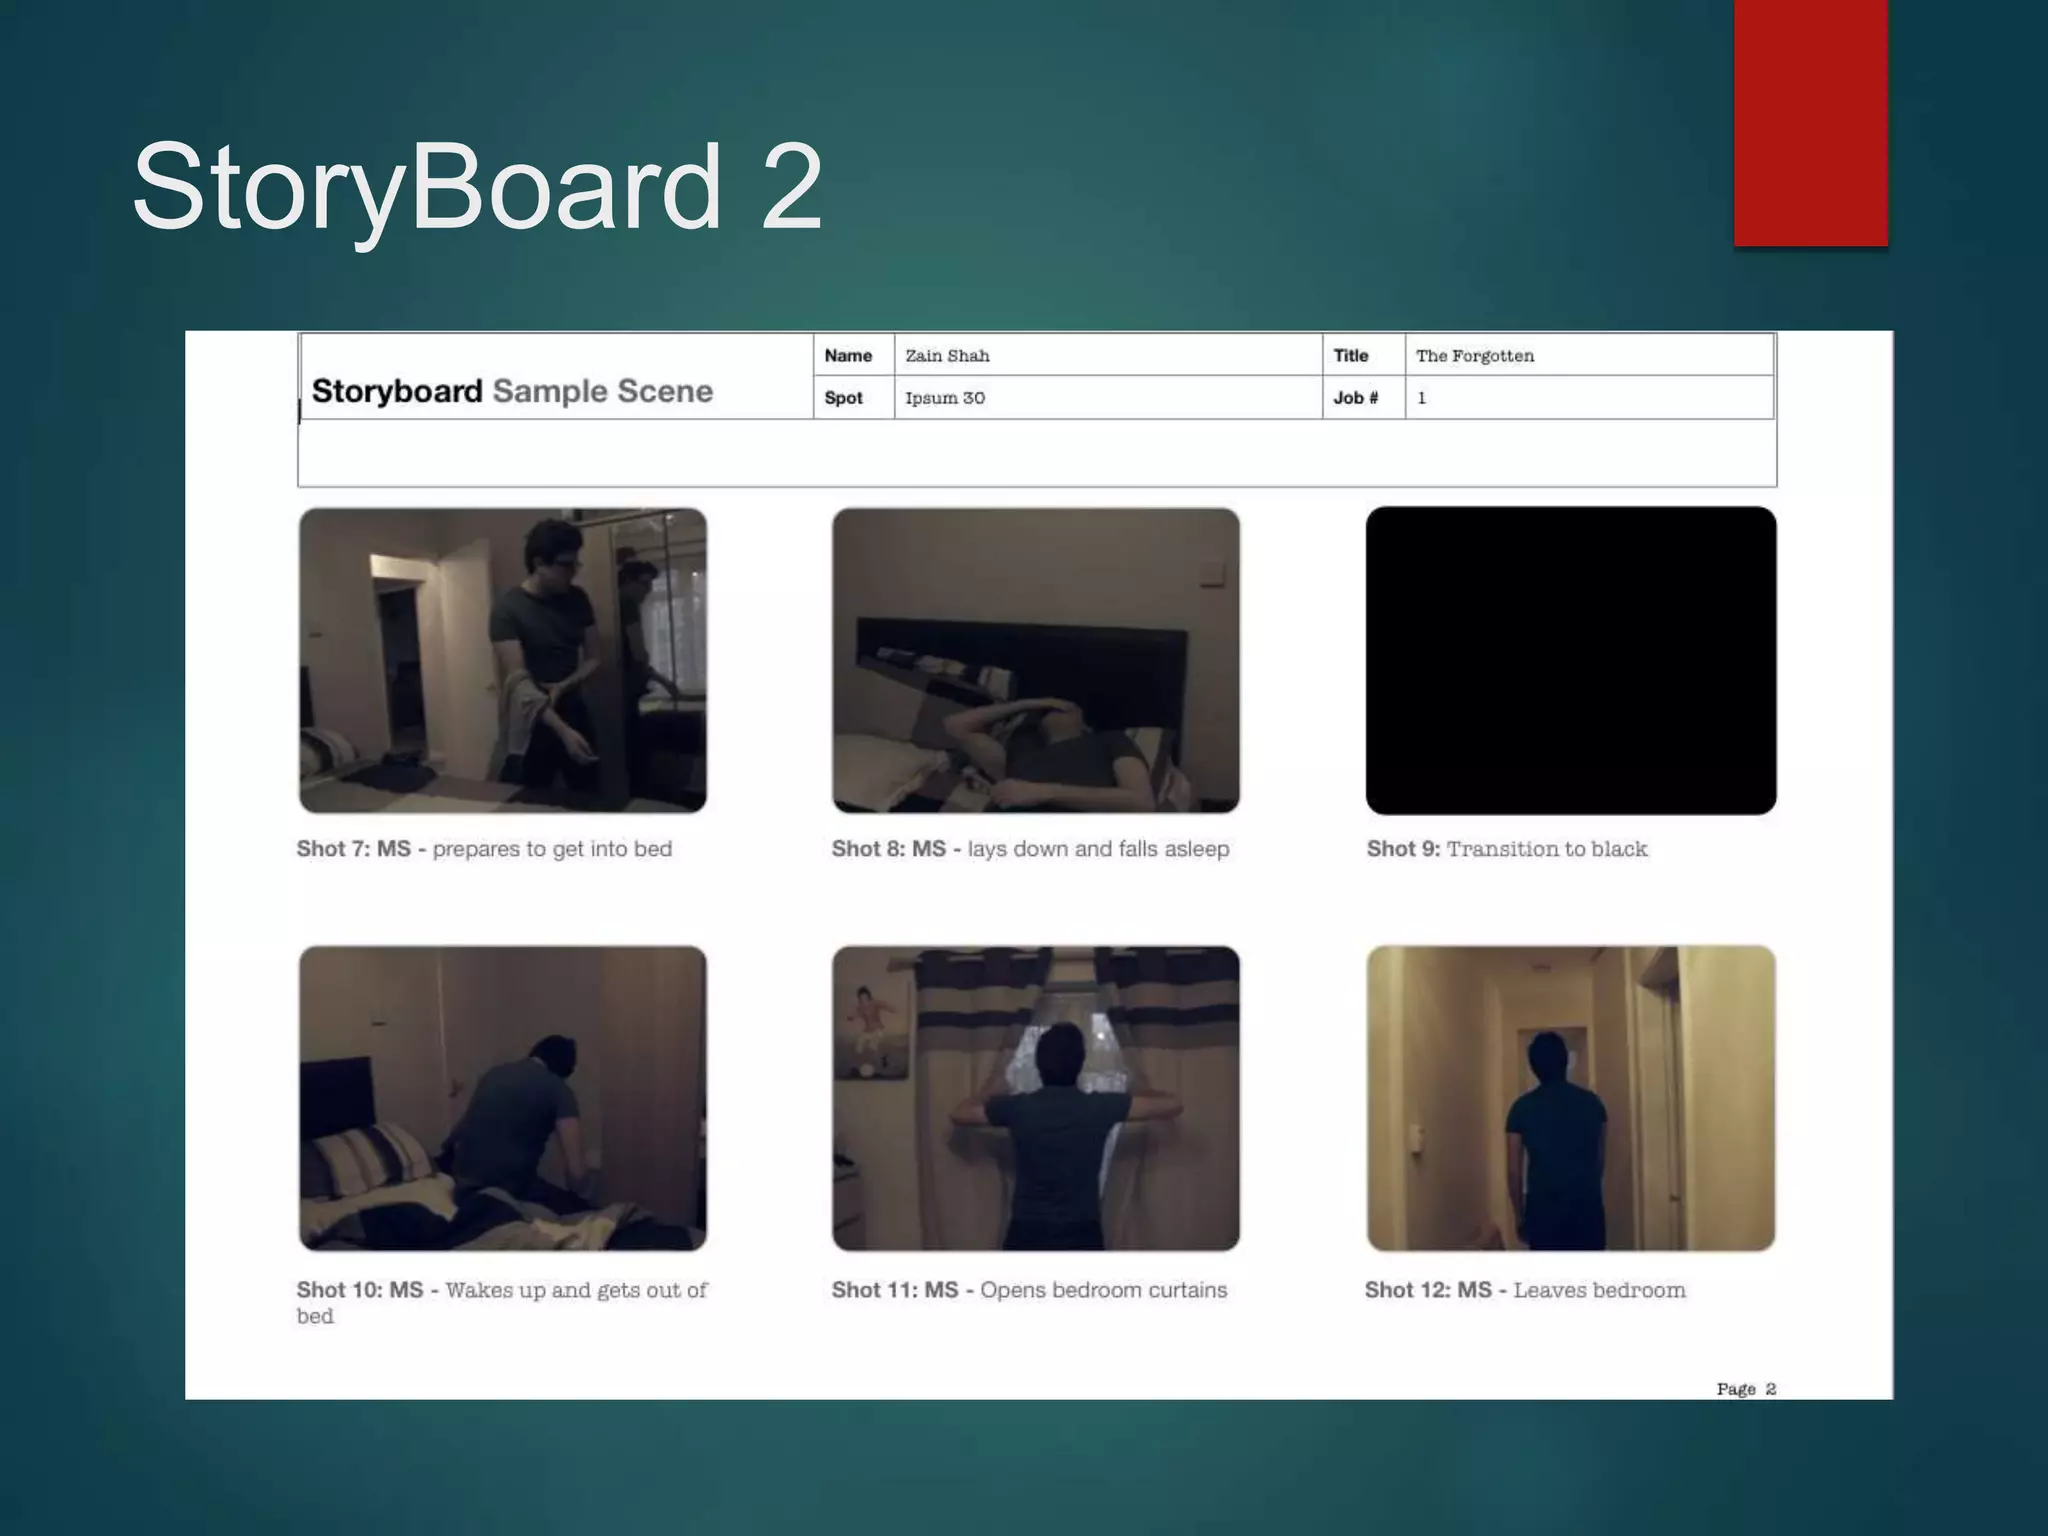Click the caption 'Leaves bedroom'

1599,1290
